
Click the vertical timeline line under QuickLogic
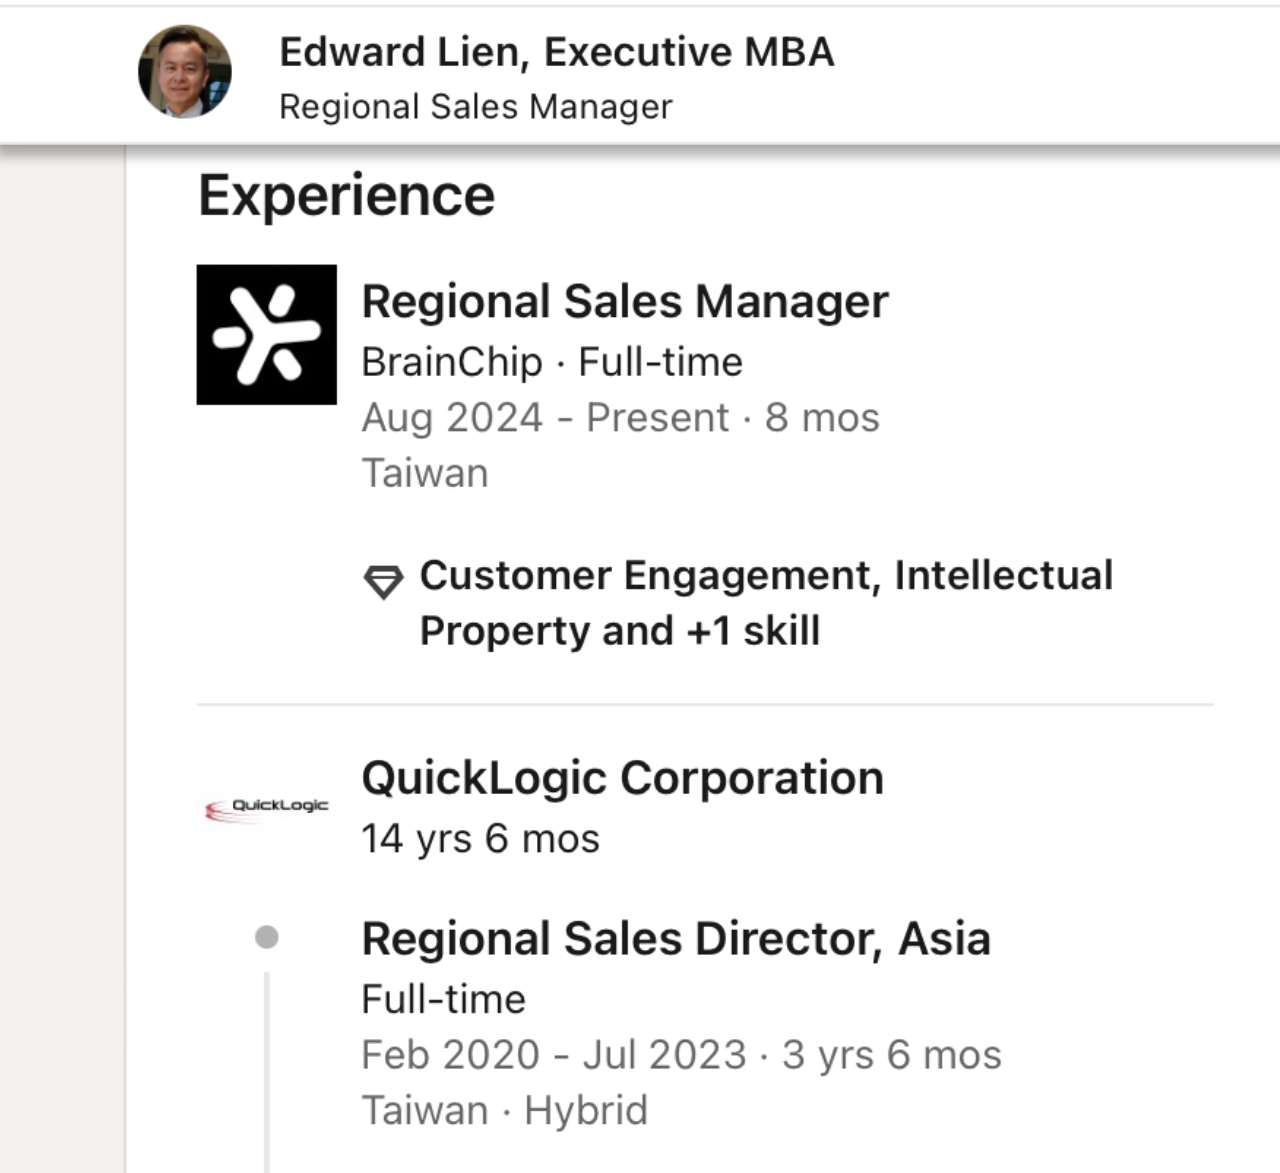click(x=267, y=1070)
